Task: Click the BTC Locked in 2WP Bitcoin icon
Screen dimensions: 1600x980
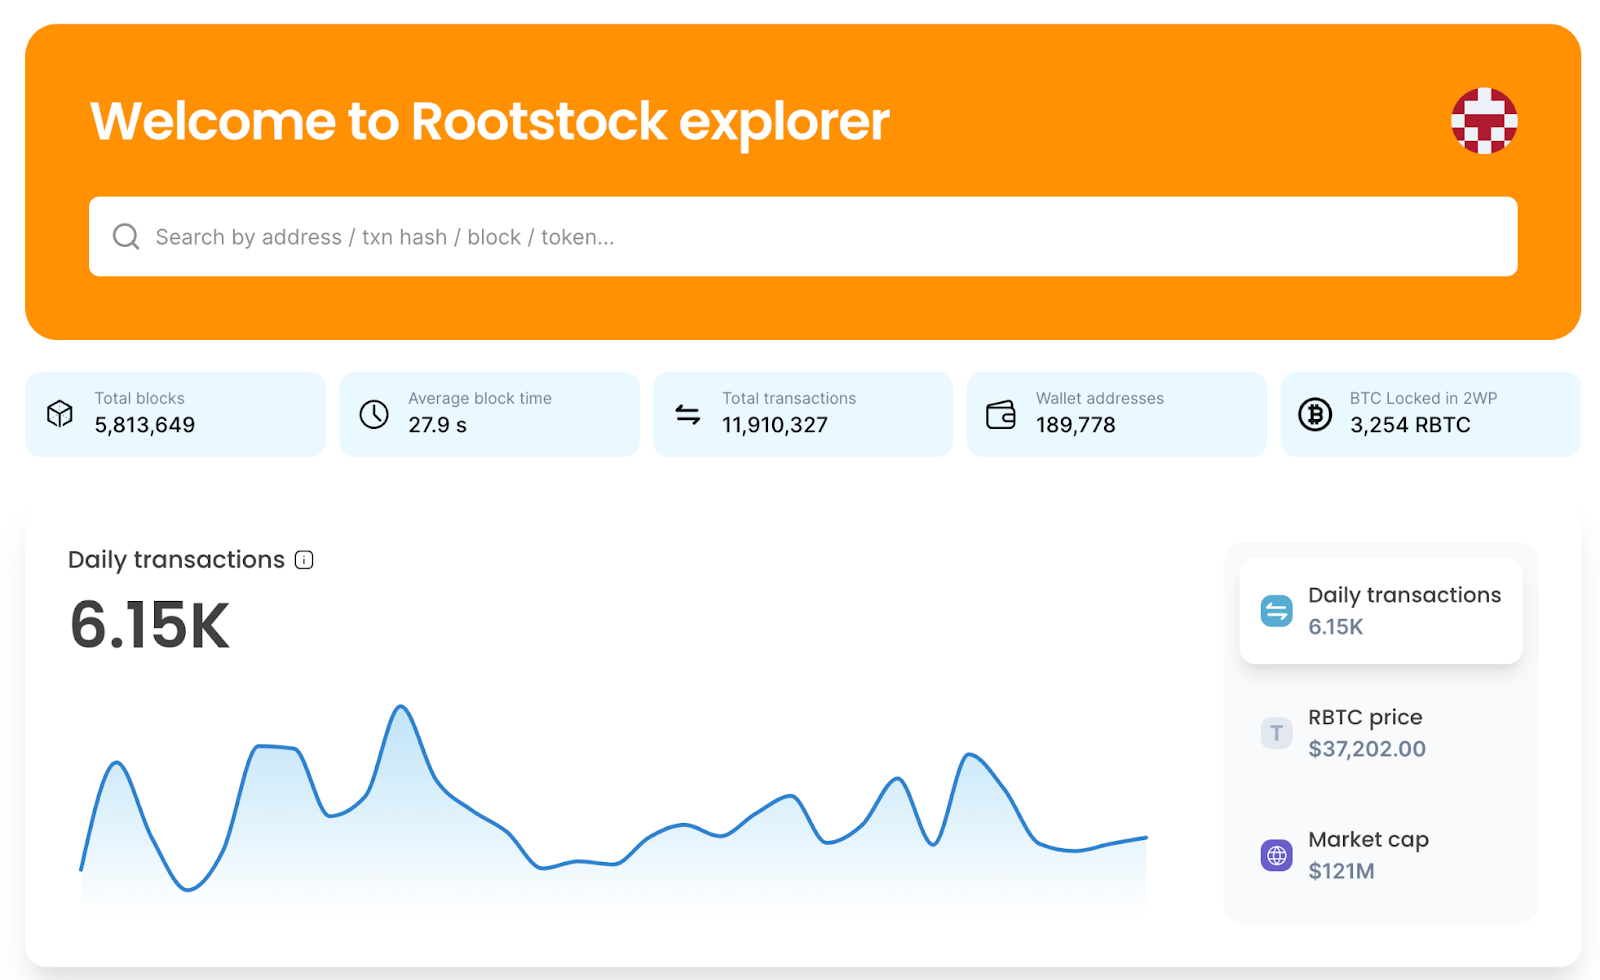Action: (x=1315, y=413)
